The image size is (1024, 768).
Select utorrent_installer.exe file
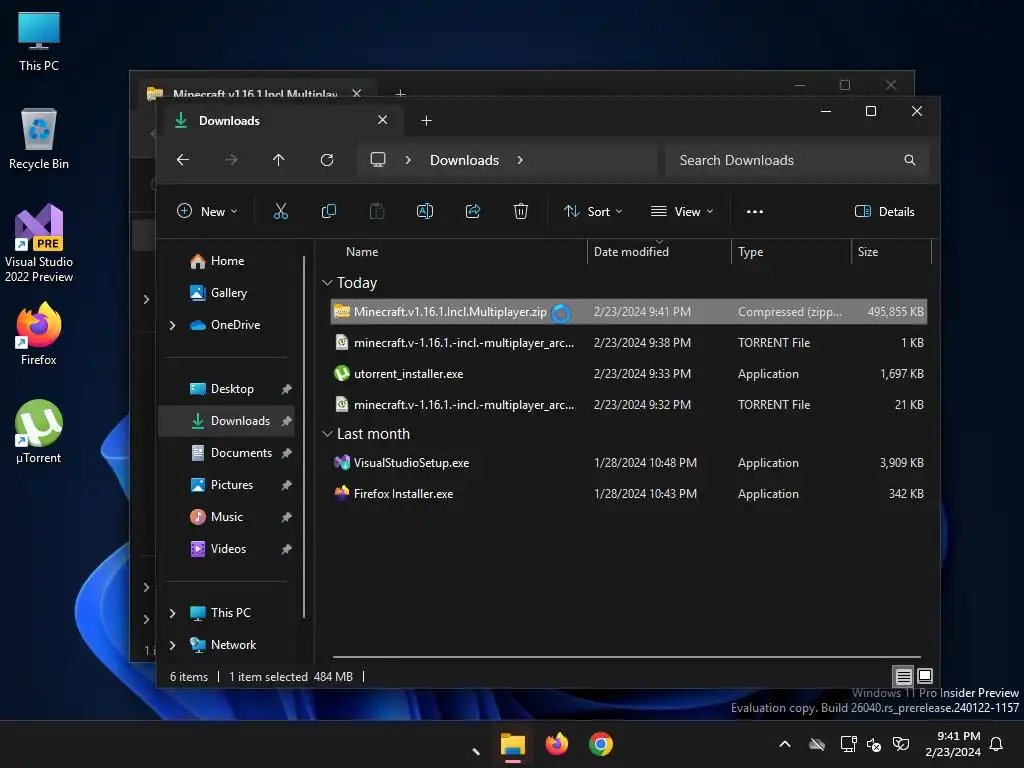[628, 374]
